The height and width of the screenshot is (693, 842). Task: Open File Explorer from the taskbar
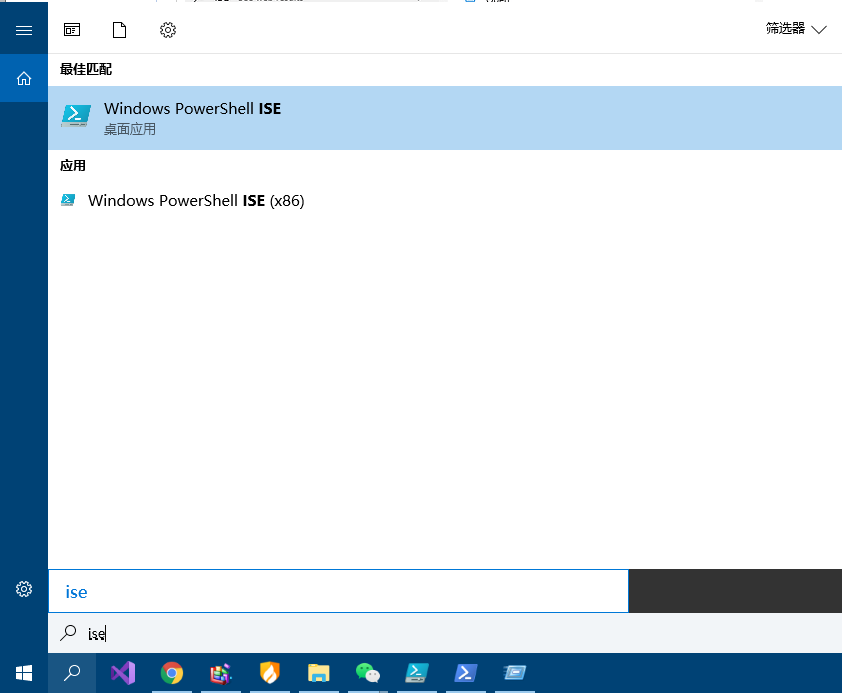coord(318,673)
